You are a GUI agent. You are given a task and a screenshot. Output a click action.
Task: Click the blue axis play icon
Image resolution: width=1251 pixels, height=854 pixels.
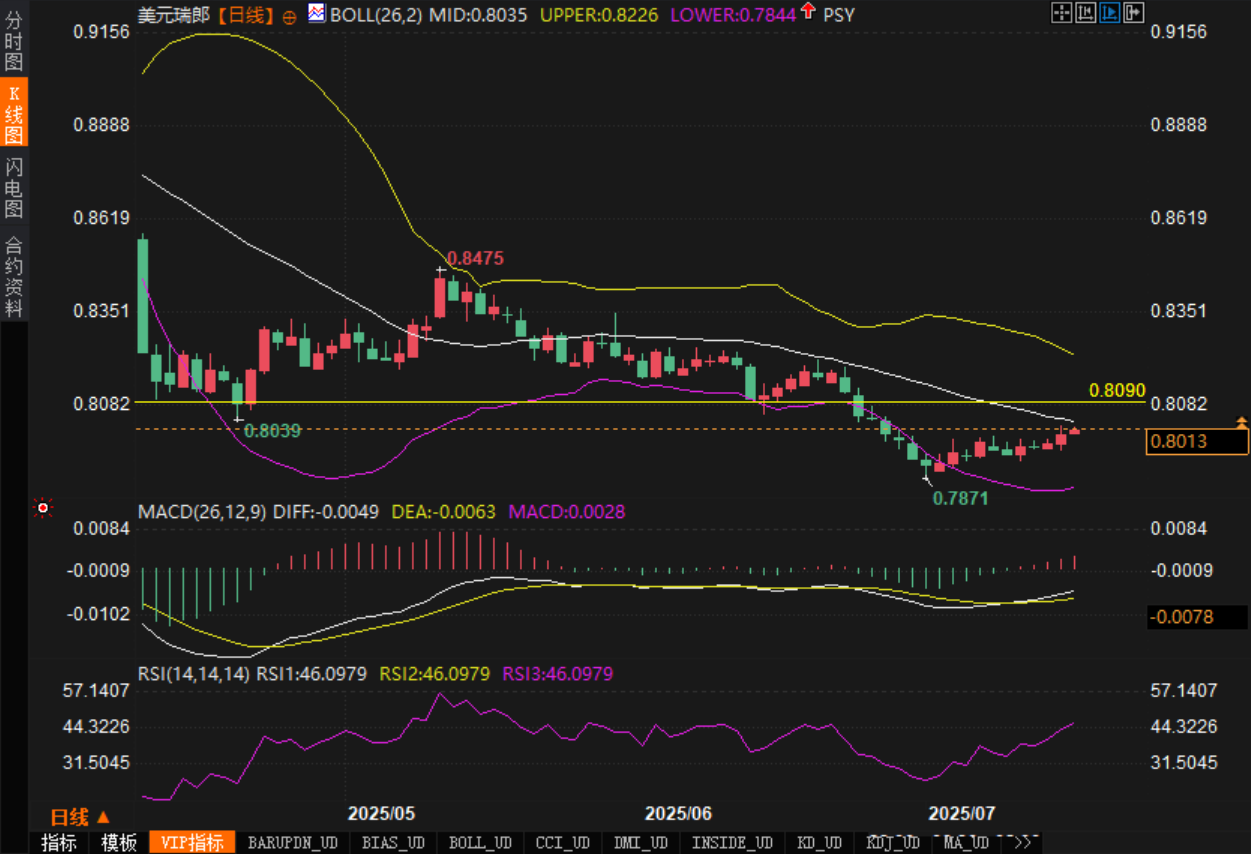1109,12
